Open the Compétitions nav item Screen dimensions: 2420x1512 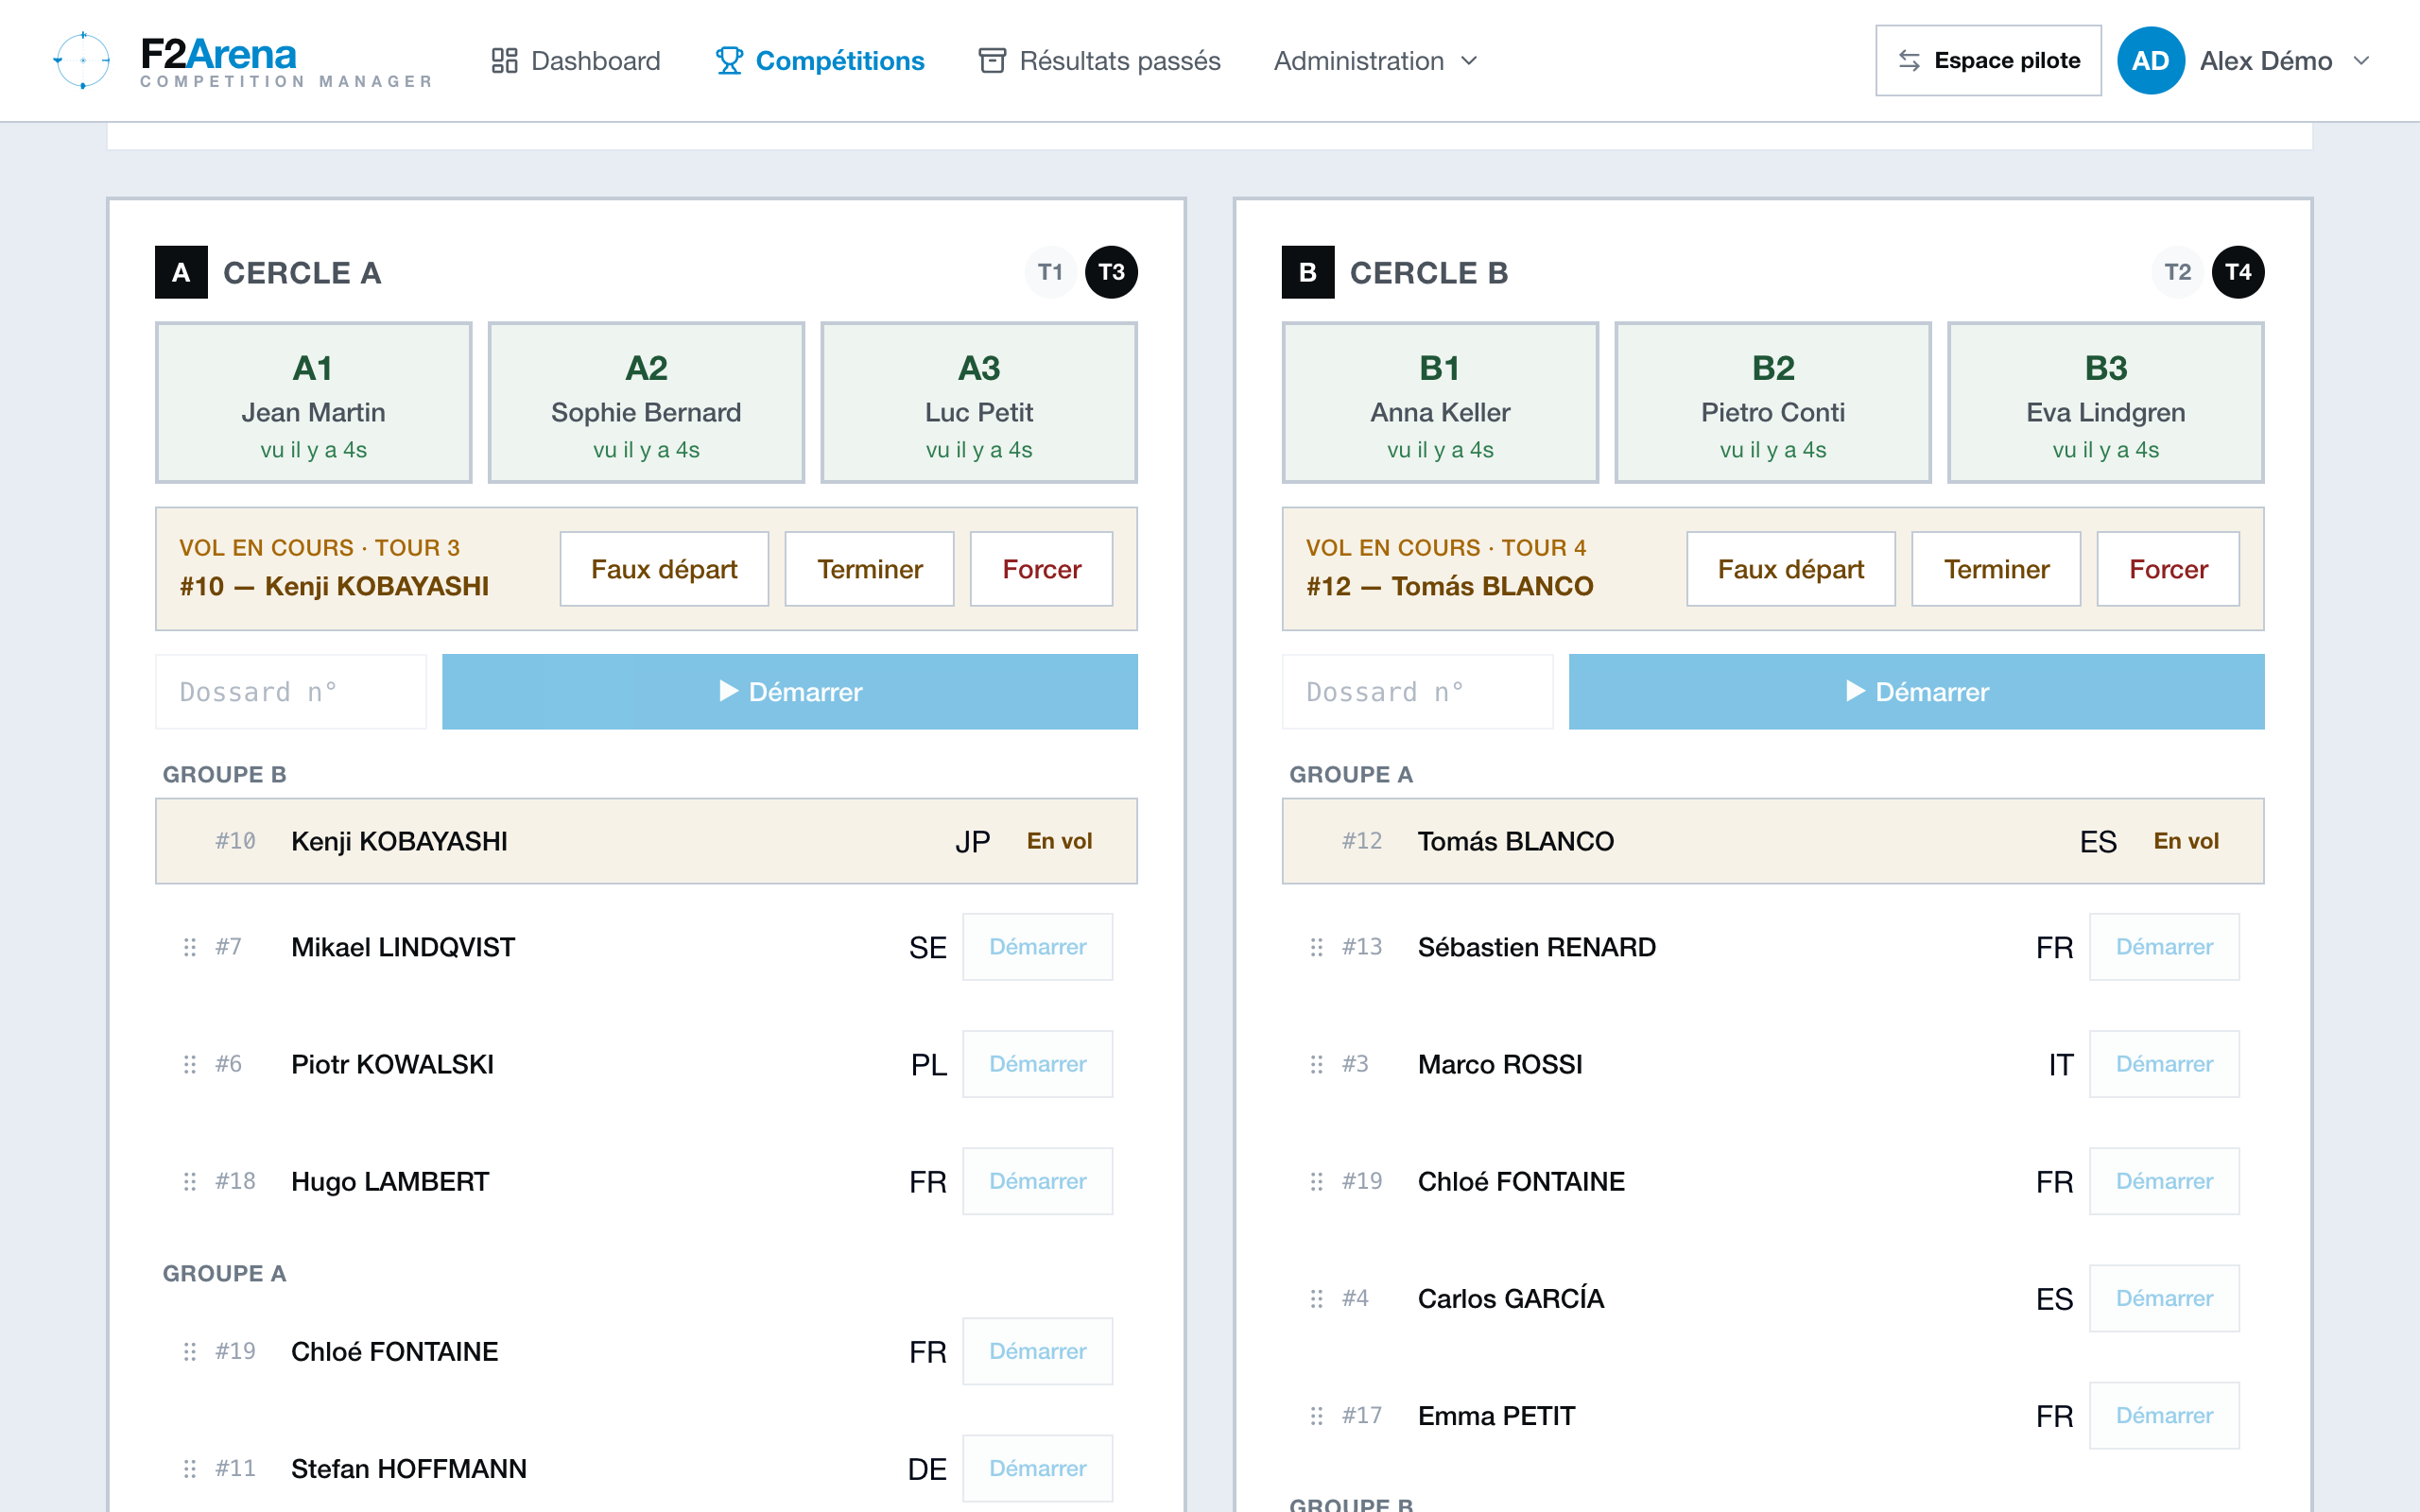tap(820, 61)
